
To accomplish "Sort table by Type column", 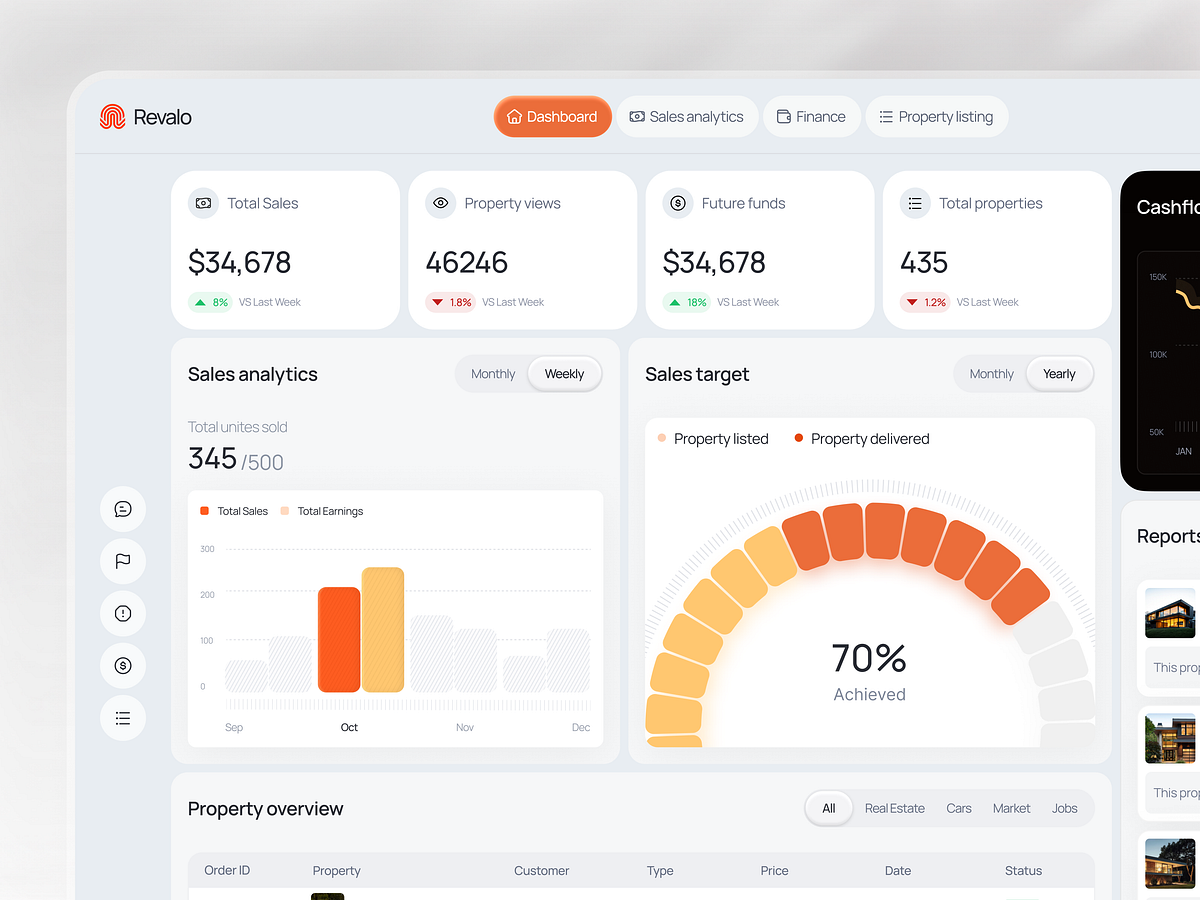I will tap(660, 870).
